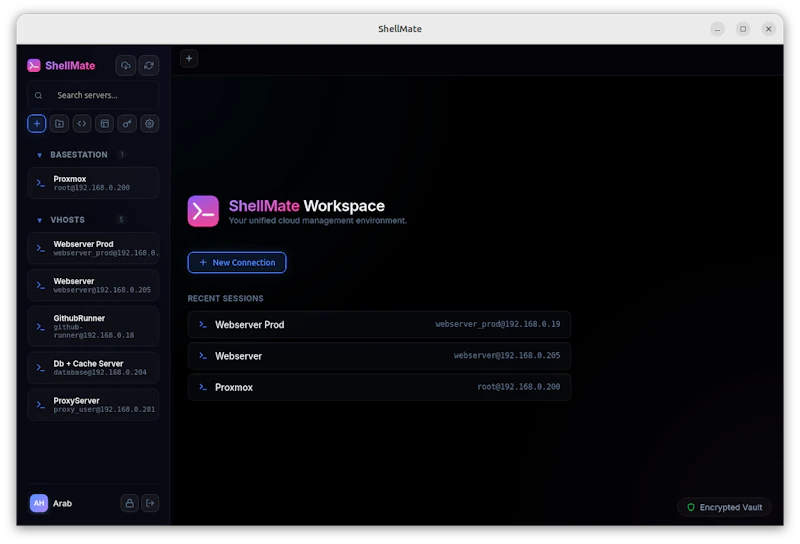800x544 pixels.
Task: Collapse the VHOSTS group arrow
Action: (39, 220)
